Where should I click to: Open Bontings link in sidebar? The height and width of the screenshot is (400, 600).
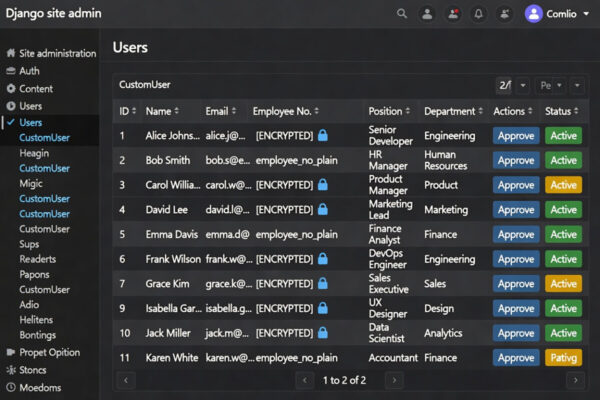38,335
